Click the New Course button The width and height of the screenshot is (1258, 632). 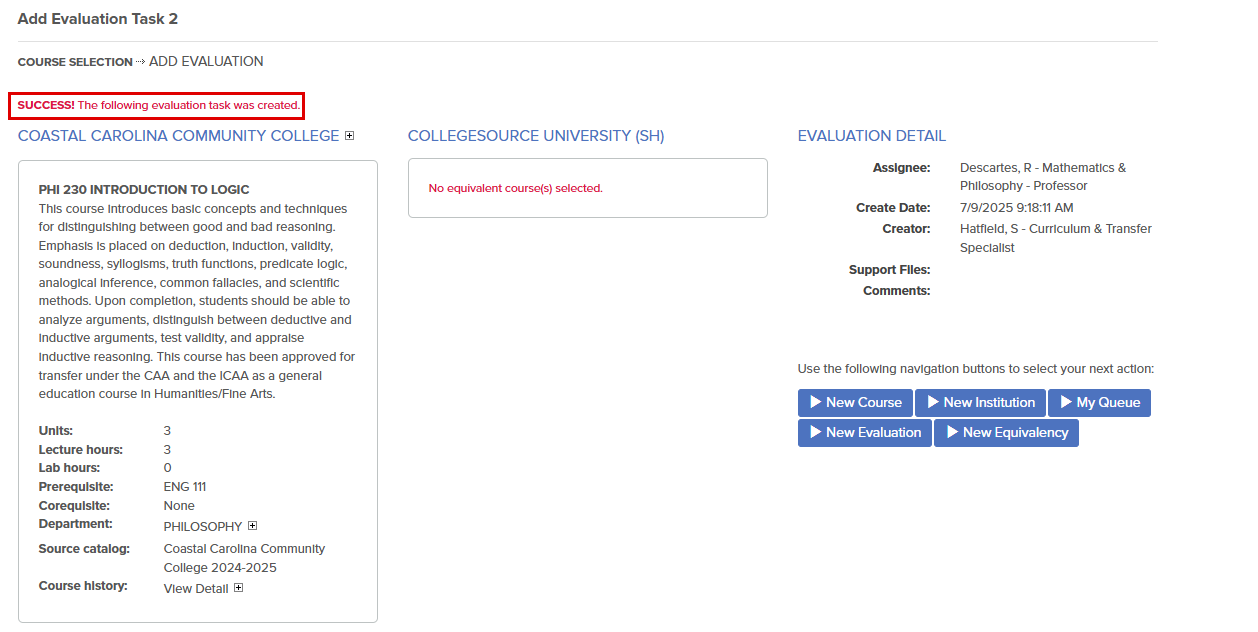point(855,403)
